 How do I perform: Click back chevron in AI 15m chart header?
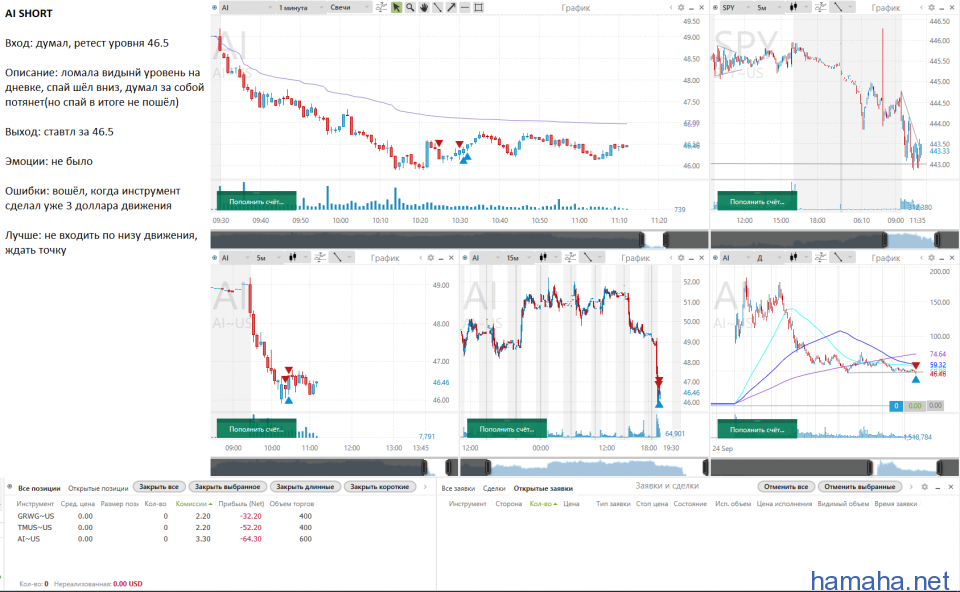click(x=671, y=258)
